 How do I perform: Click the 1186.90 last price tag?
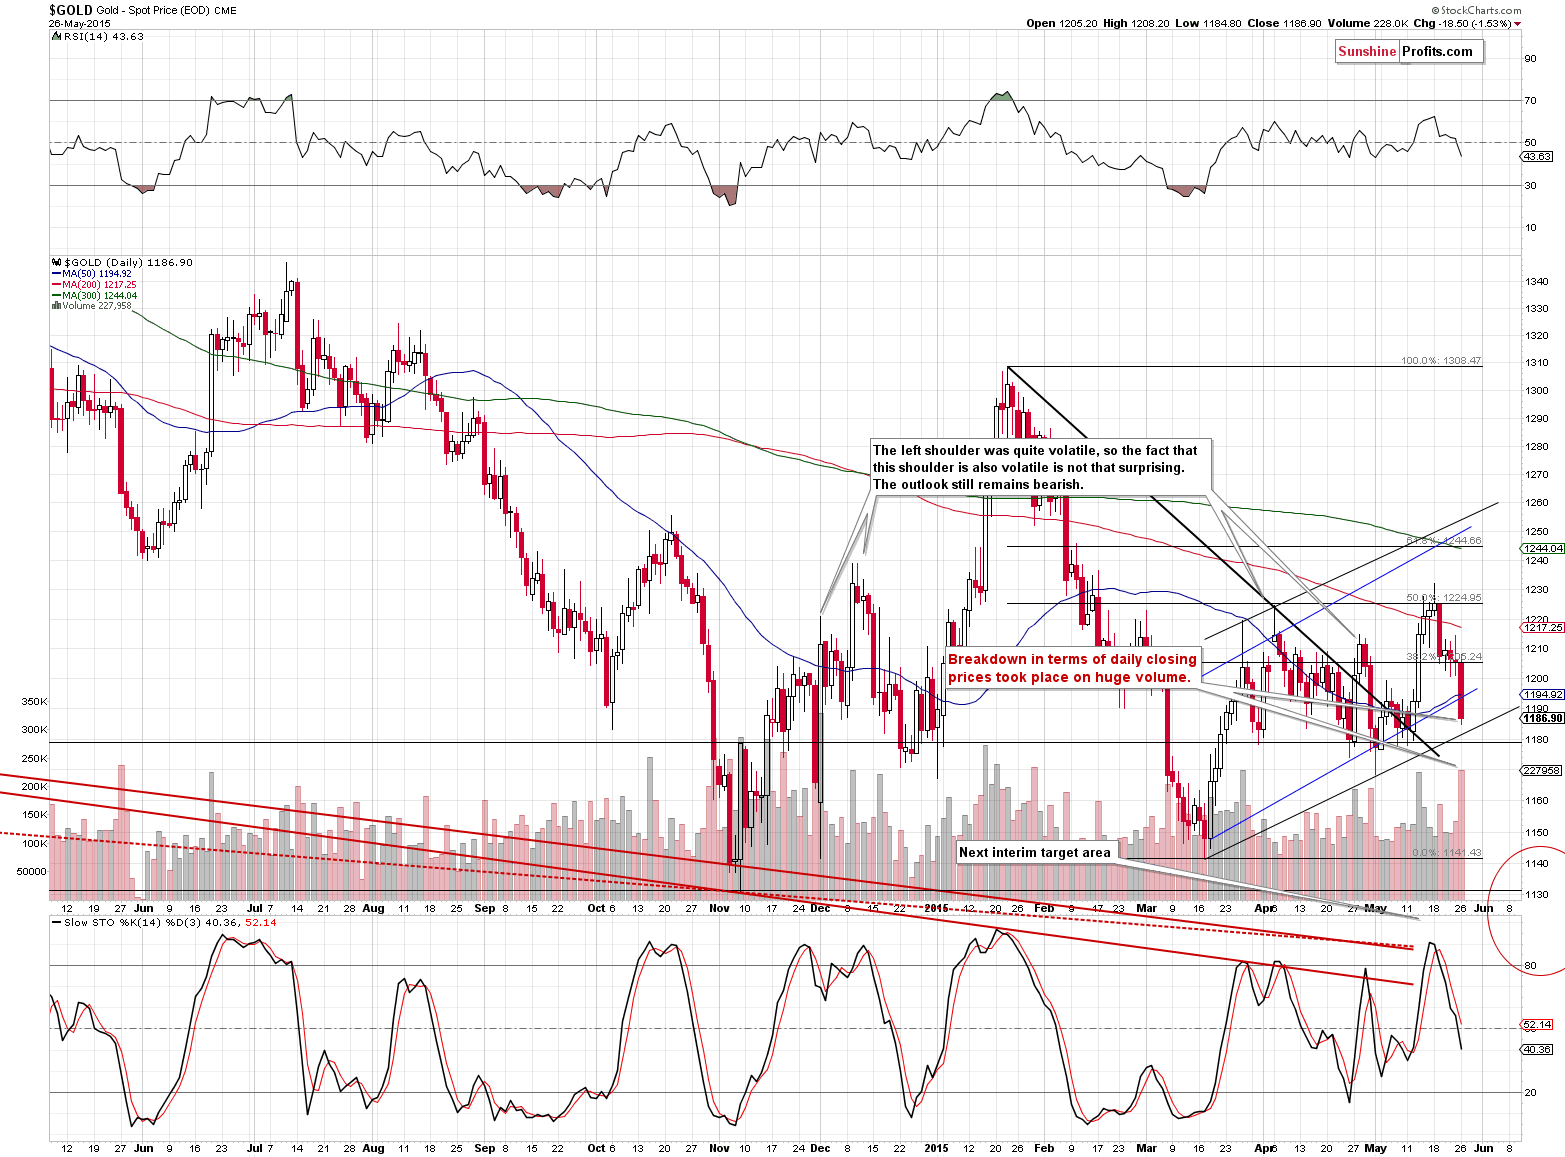click(x=1541, y=718)
